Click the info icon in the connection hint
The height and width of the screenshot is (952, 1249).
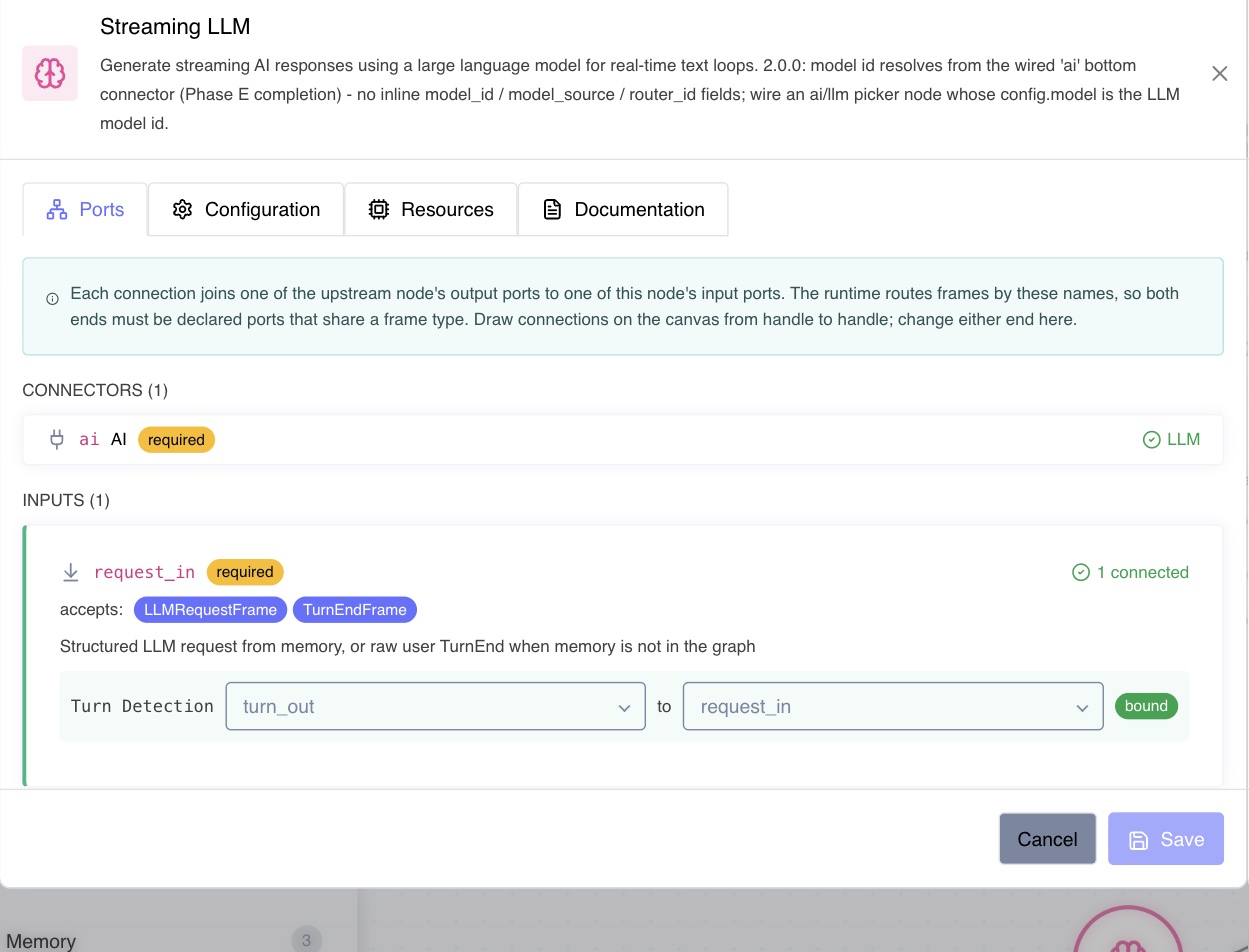[x=52, y=298]
